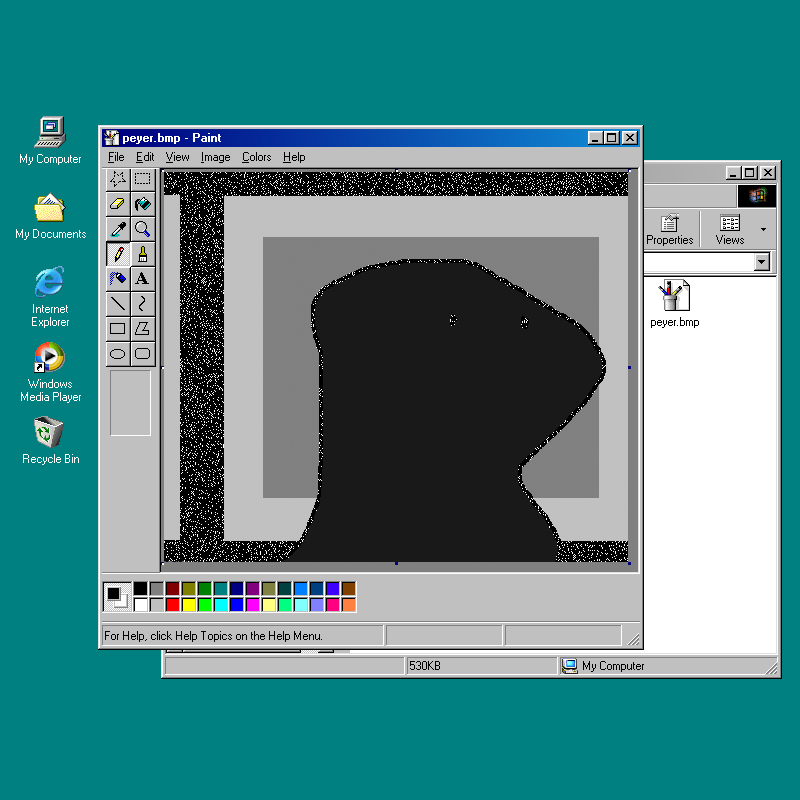
Task: Select the Text tool
Action: tap(143, 279)
